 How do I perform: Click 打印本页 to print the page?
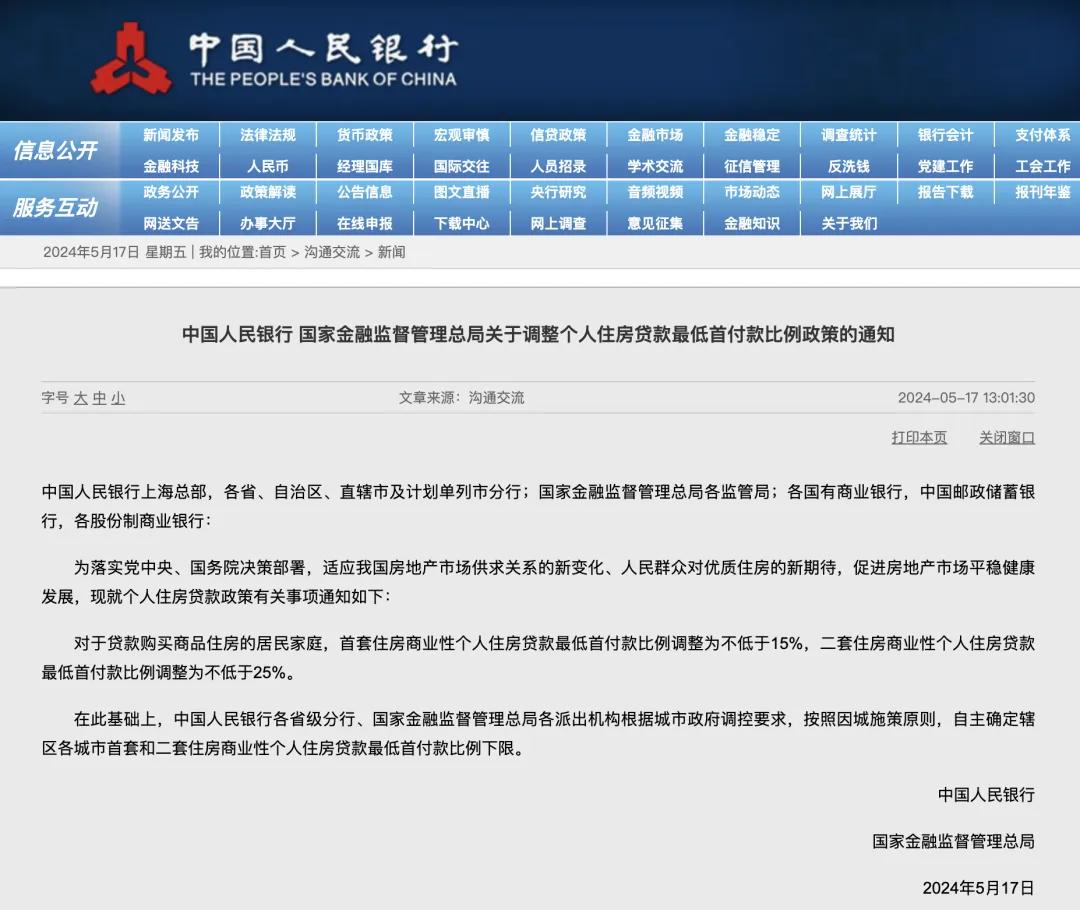click(919, 437)
